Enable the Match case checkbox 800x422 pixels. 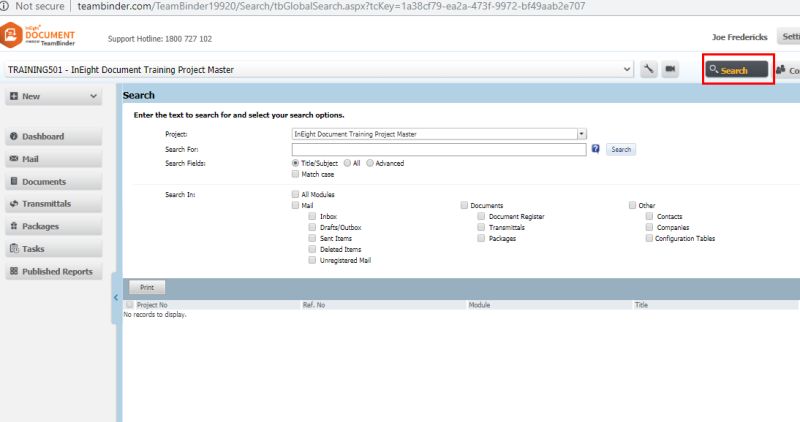295,174
